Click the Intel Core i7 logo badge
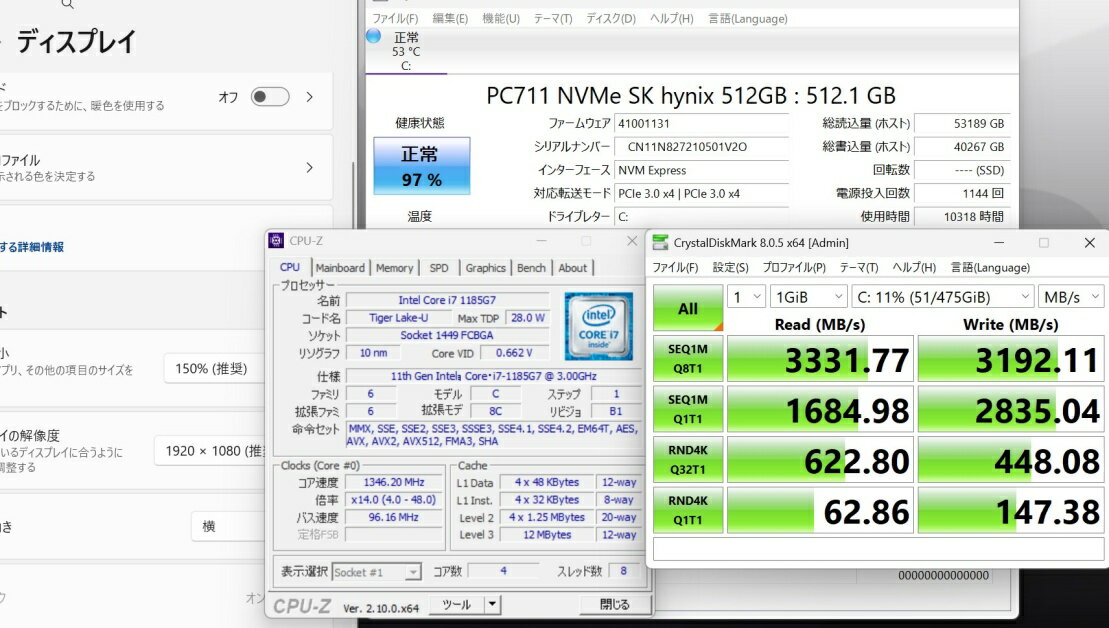This screenshot has height=628, width=1109. (598, 326)
